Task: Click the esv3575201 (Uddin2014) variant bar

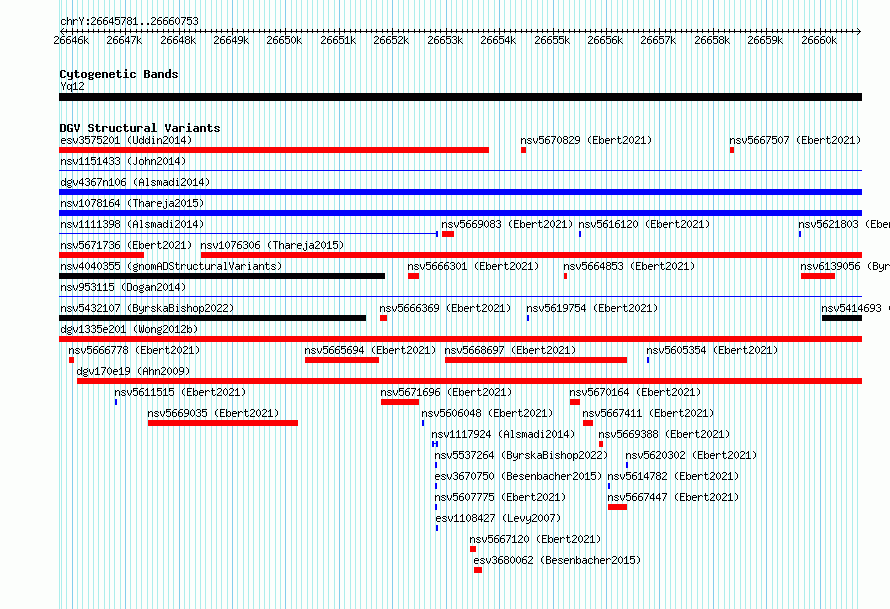Action: tap(274, 150)
